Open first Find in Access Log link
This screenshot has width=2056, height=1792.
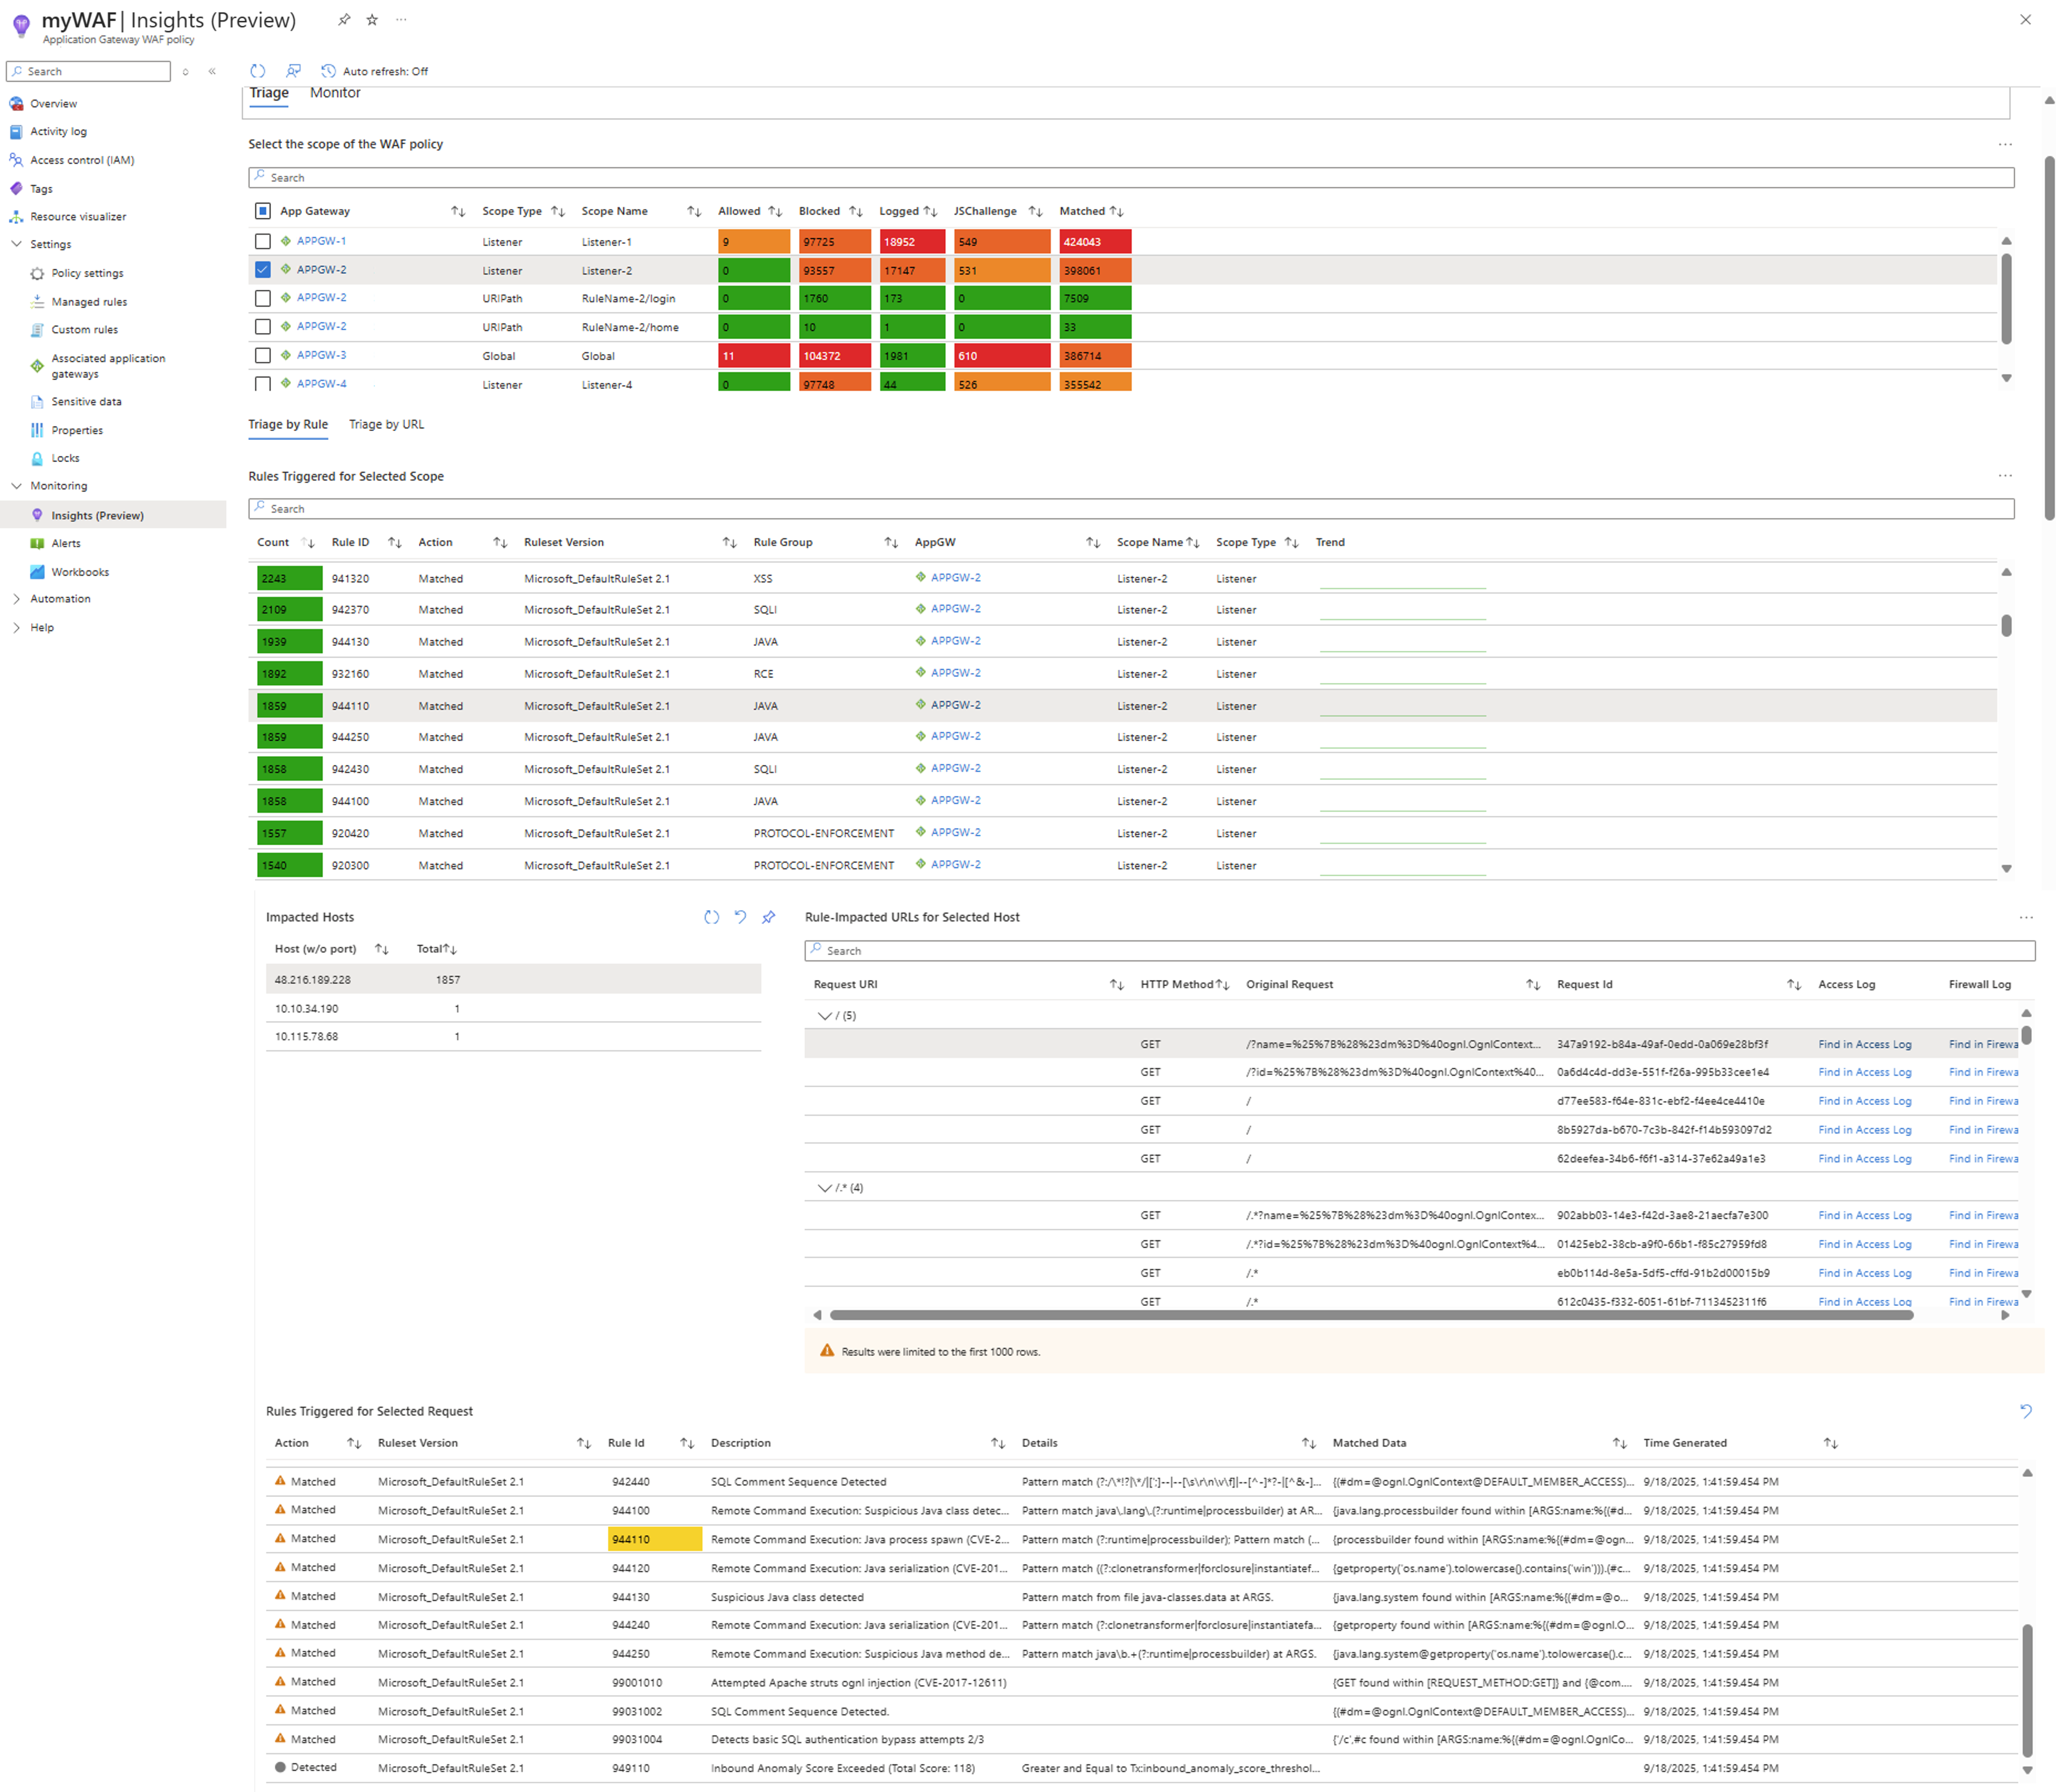[x=1864, y=1044]
